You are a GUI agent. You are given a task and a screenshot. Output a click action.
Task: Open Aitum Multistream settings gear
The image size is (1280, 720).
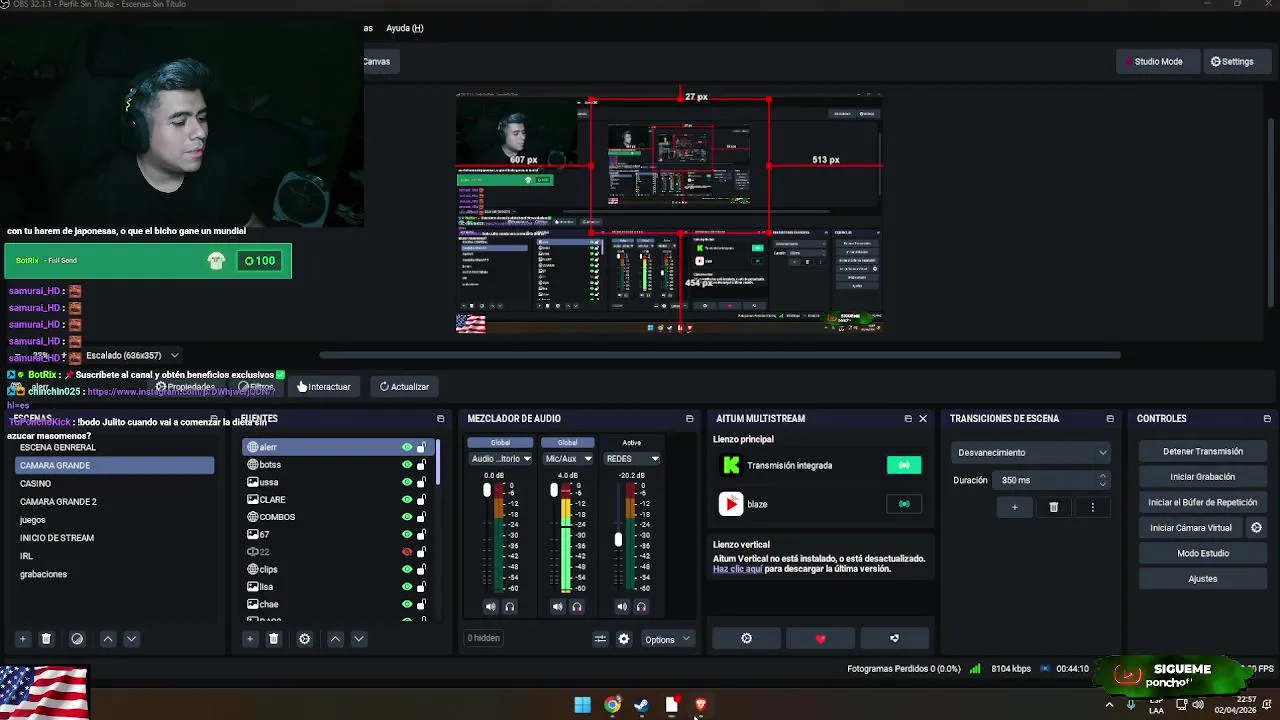pos(746,638)
